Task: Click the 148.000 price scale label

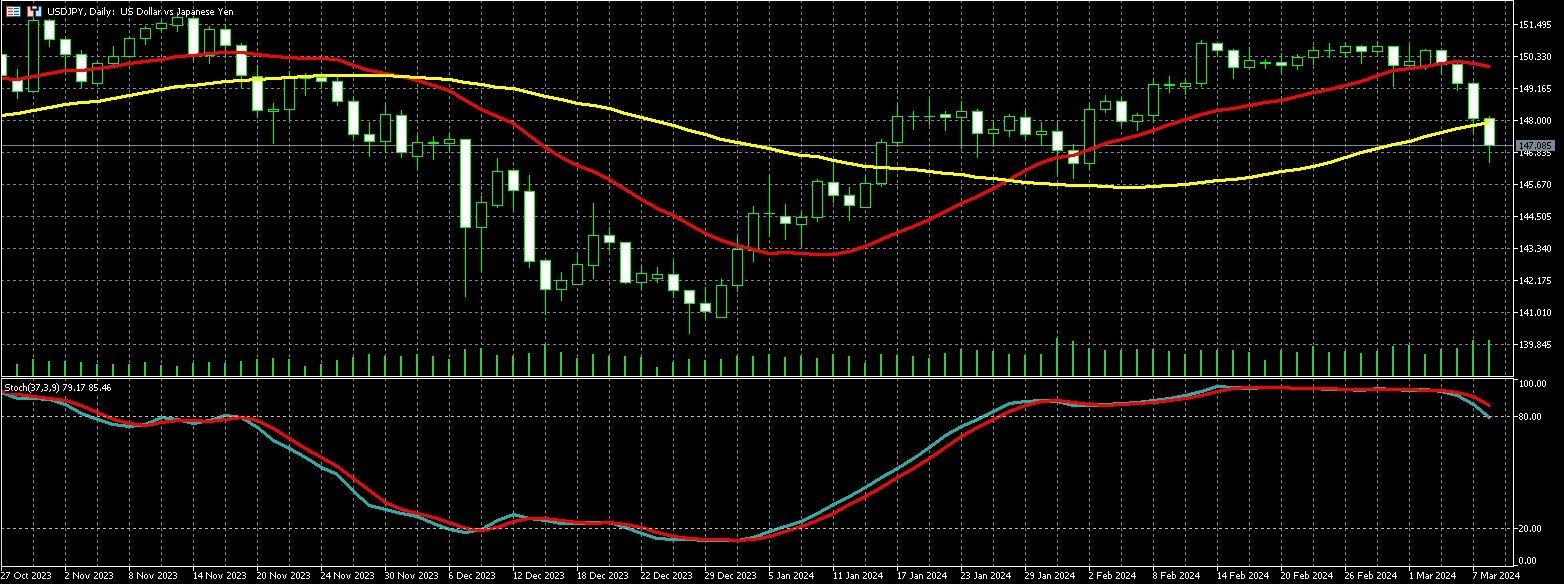Action: pos(1535,120)
